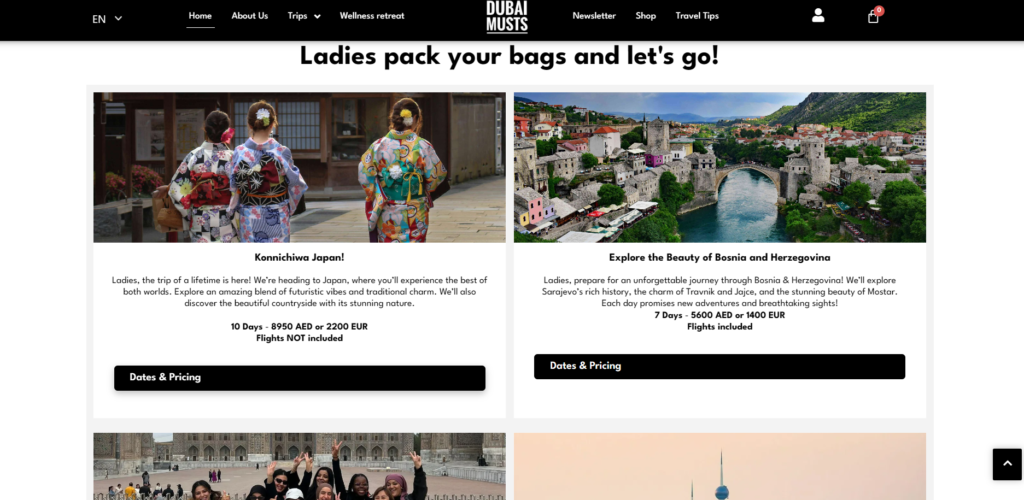Viewport: 1024px width, 500px height.
Task: Click Explore the Beauty of Bosnia title
Action: point(720,258)
